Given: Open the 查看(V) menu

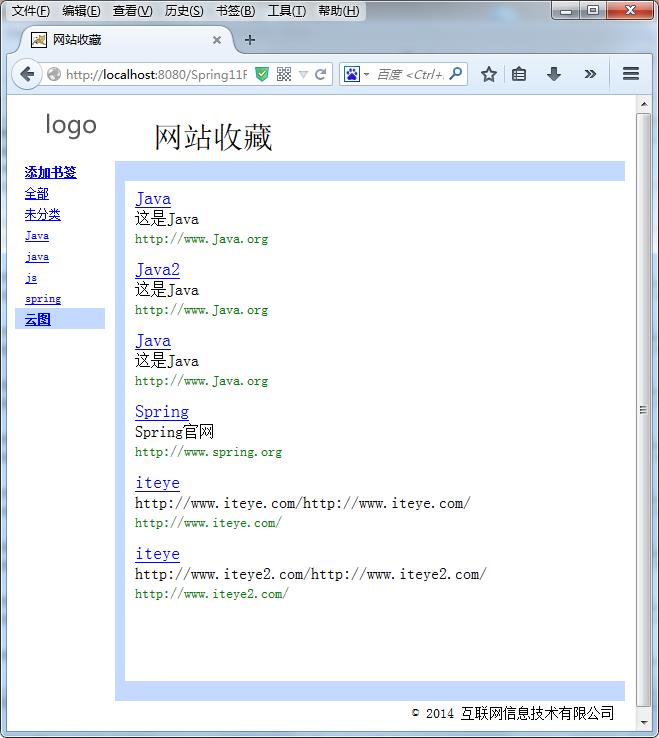Looking at the screenshot, I should (133, 11).
